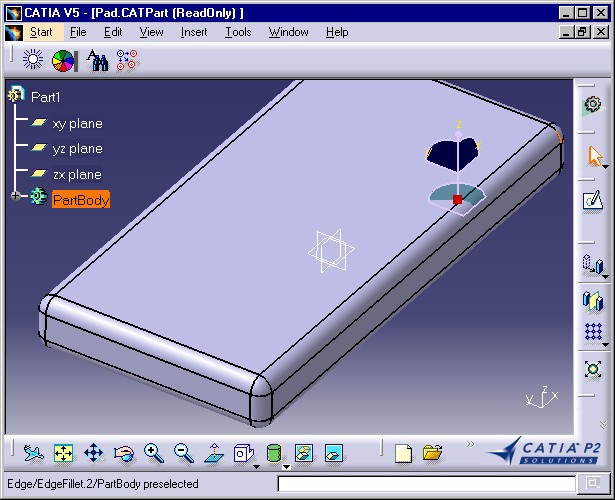Select the xy plane in tree
This screenshot has width=615, height=500.
pyautogui.click(x=77, y=124)
